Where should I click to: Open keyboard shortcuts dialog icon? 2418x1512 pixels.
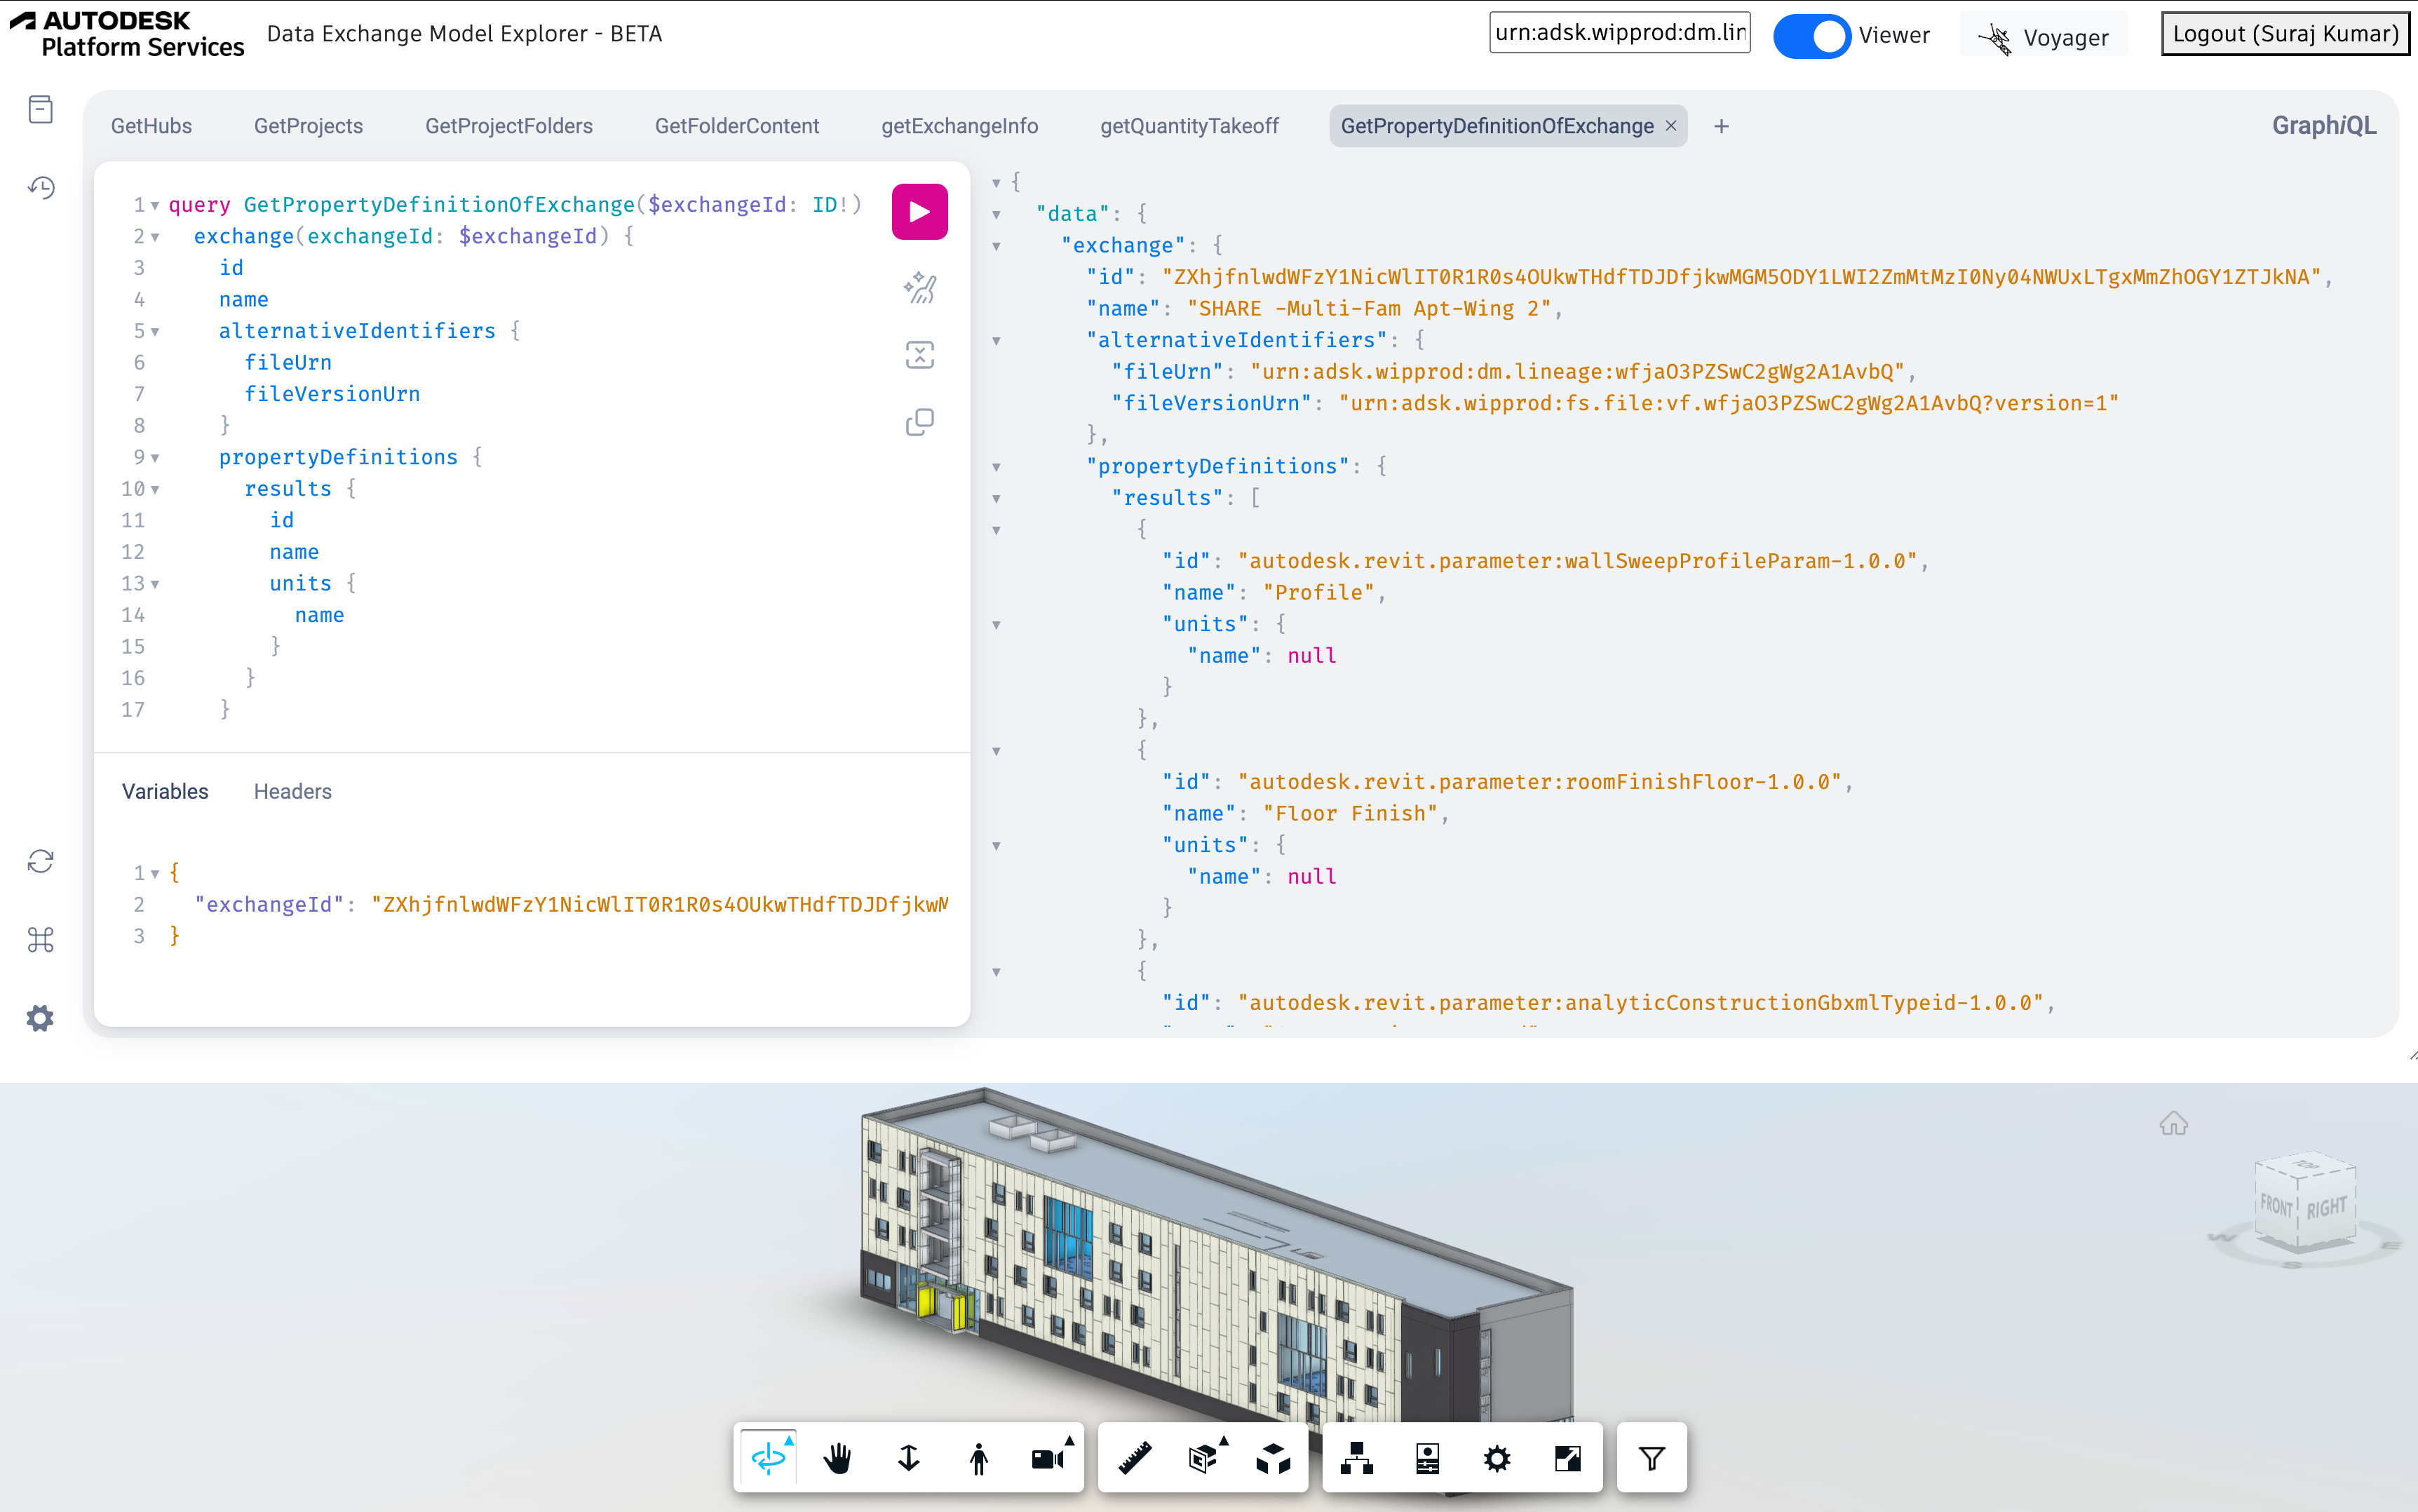pos(40,940)
